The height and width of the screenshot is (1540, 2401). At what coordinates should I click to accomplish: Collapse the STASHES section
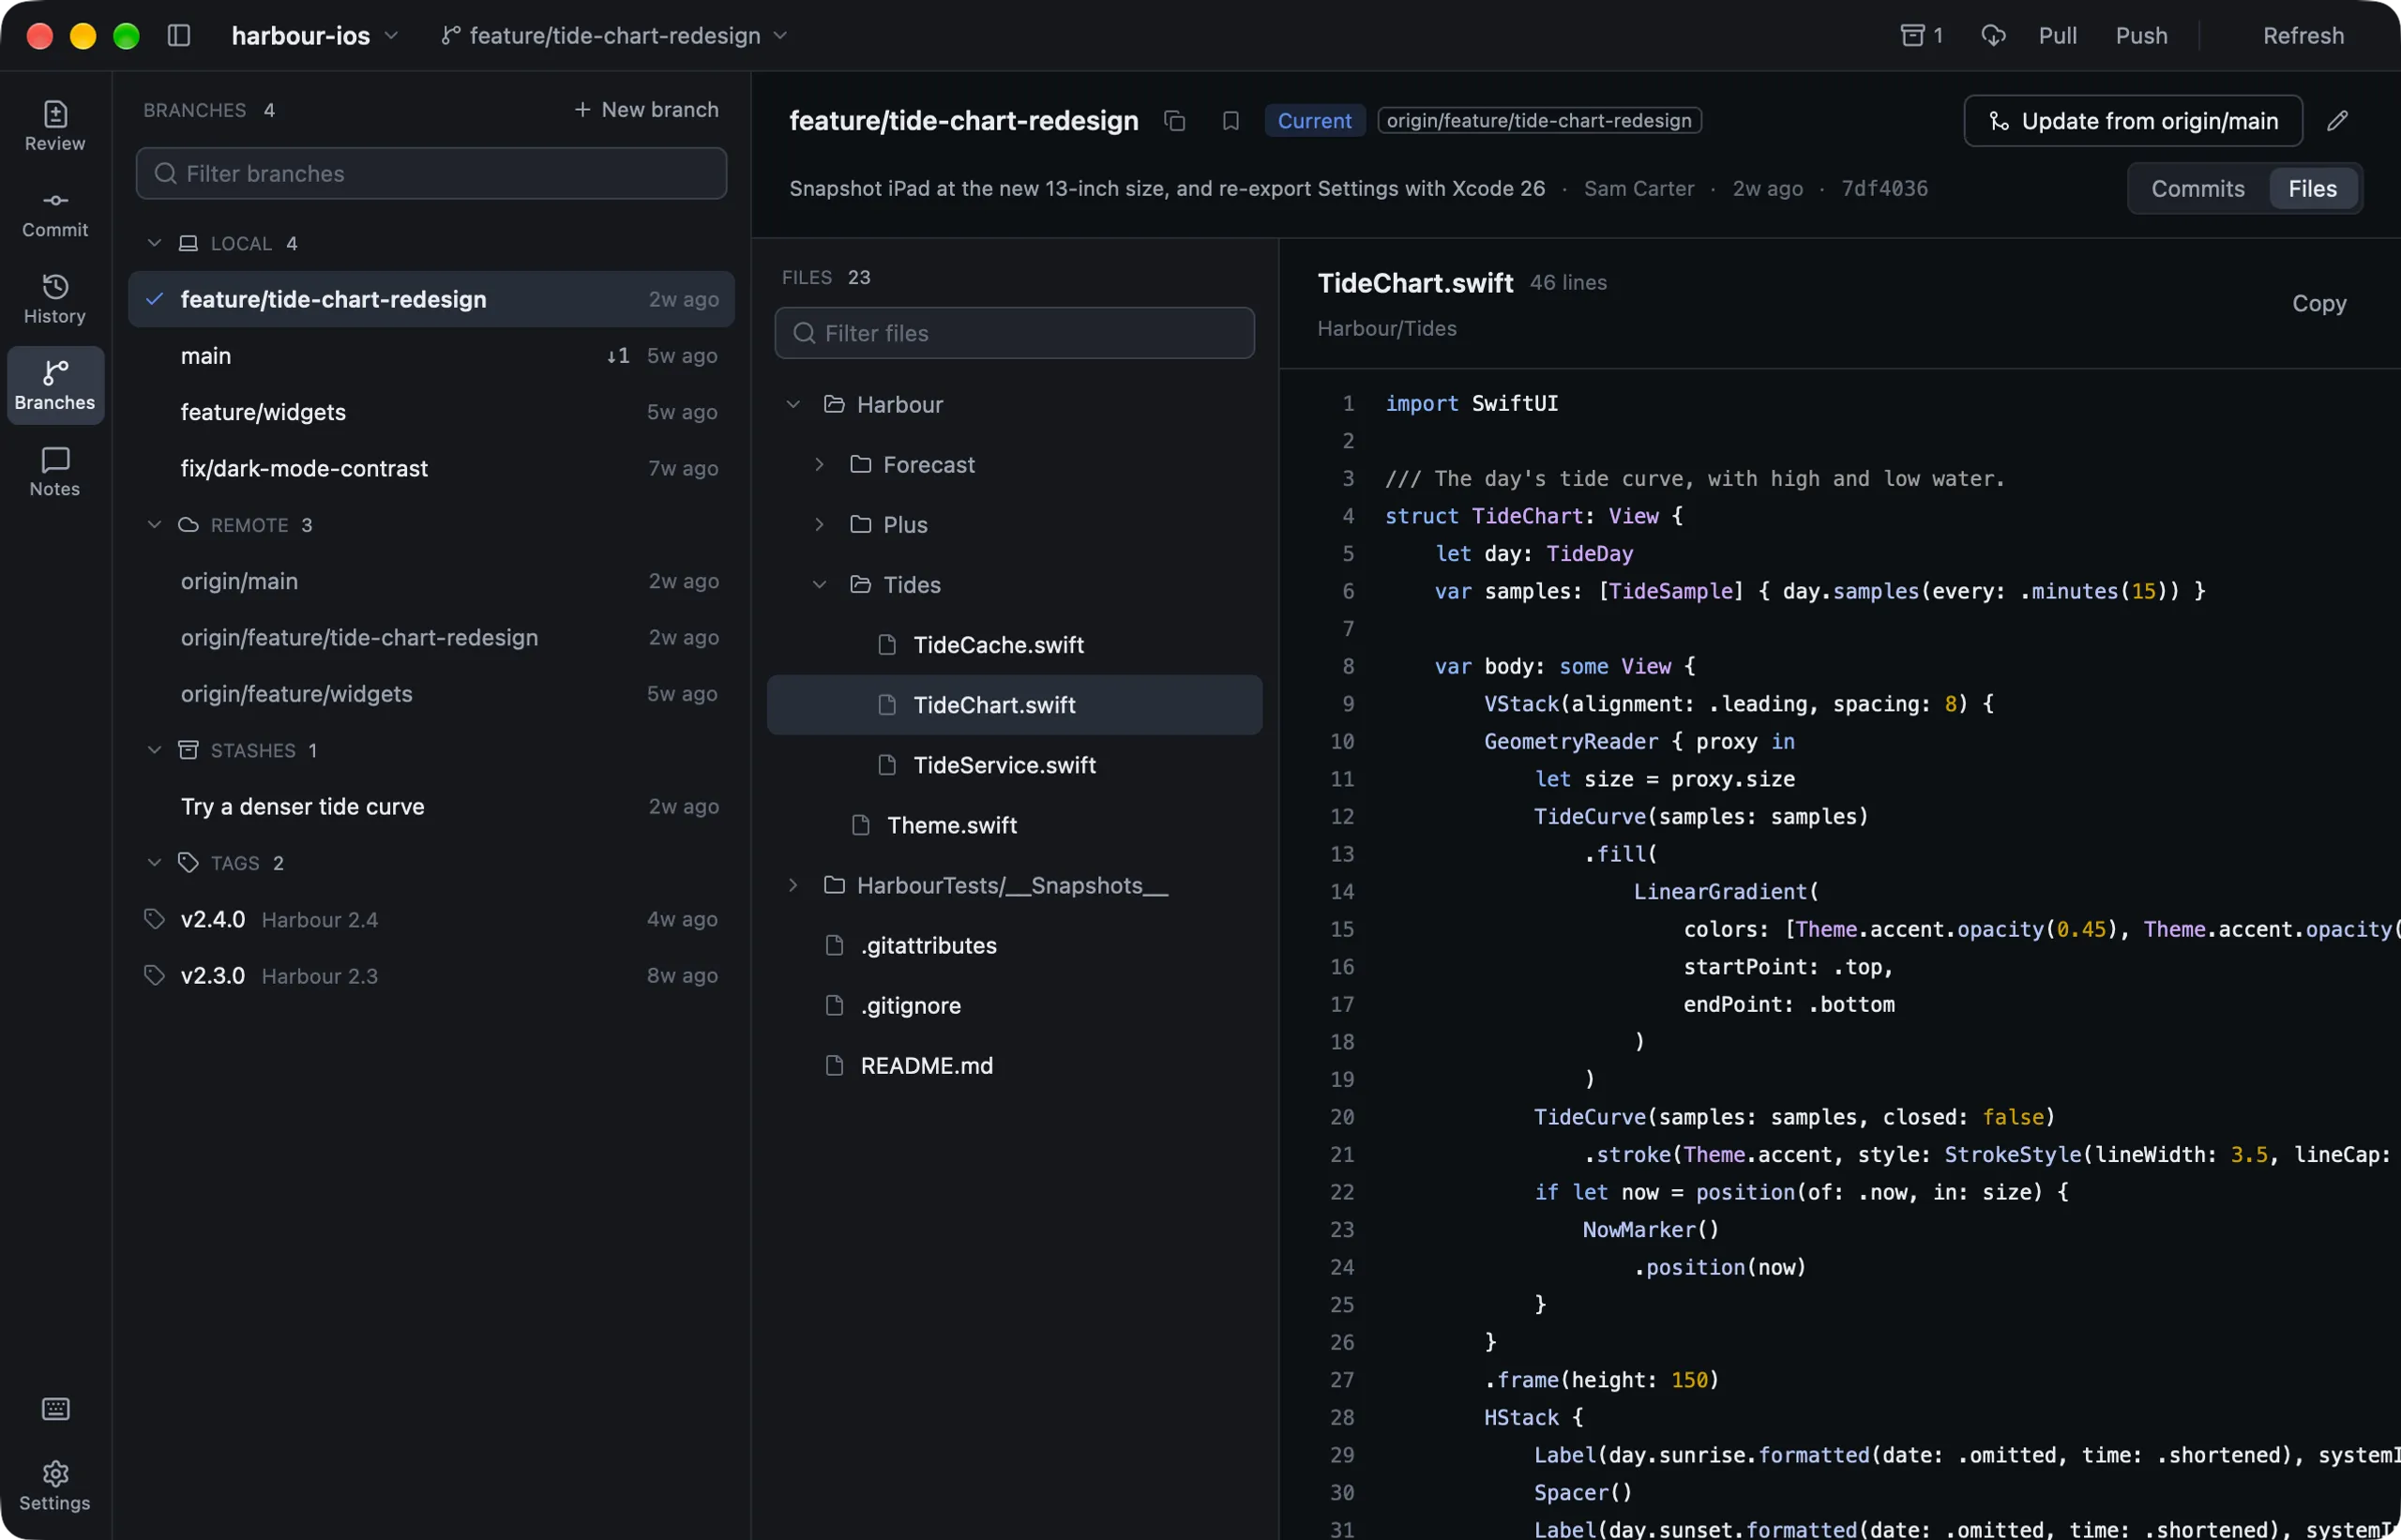click(x=154, y=750)
